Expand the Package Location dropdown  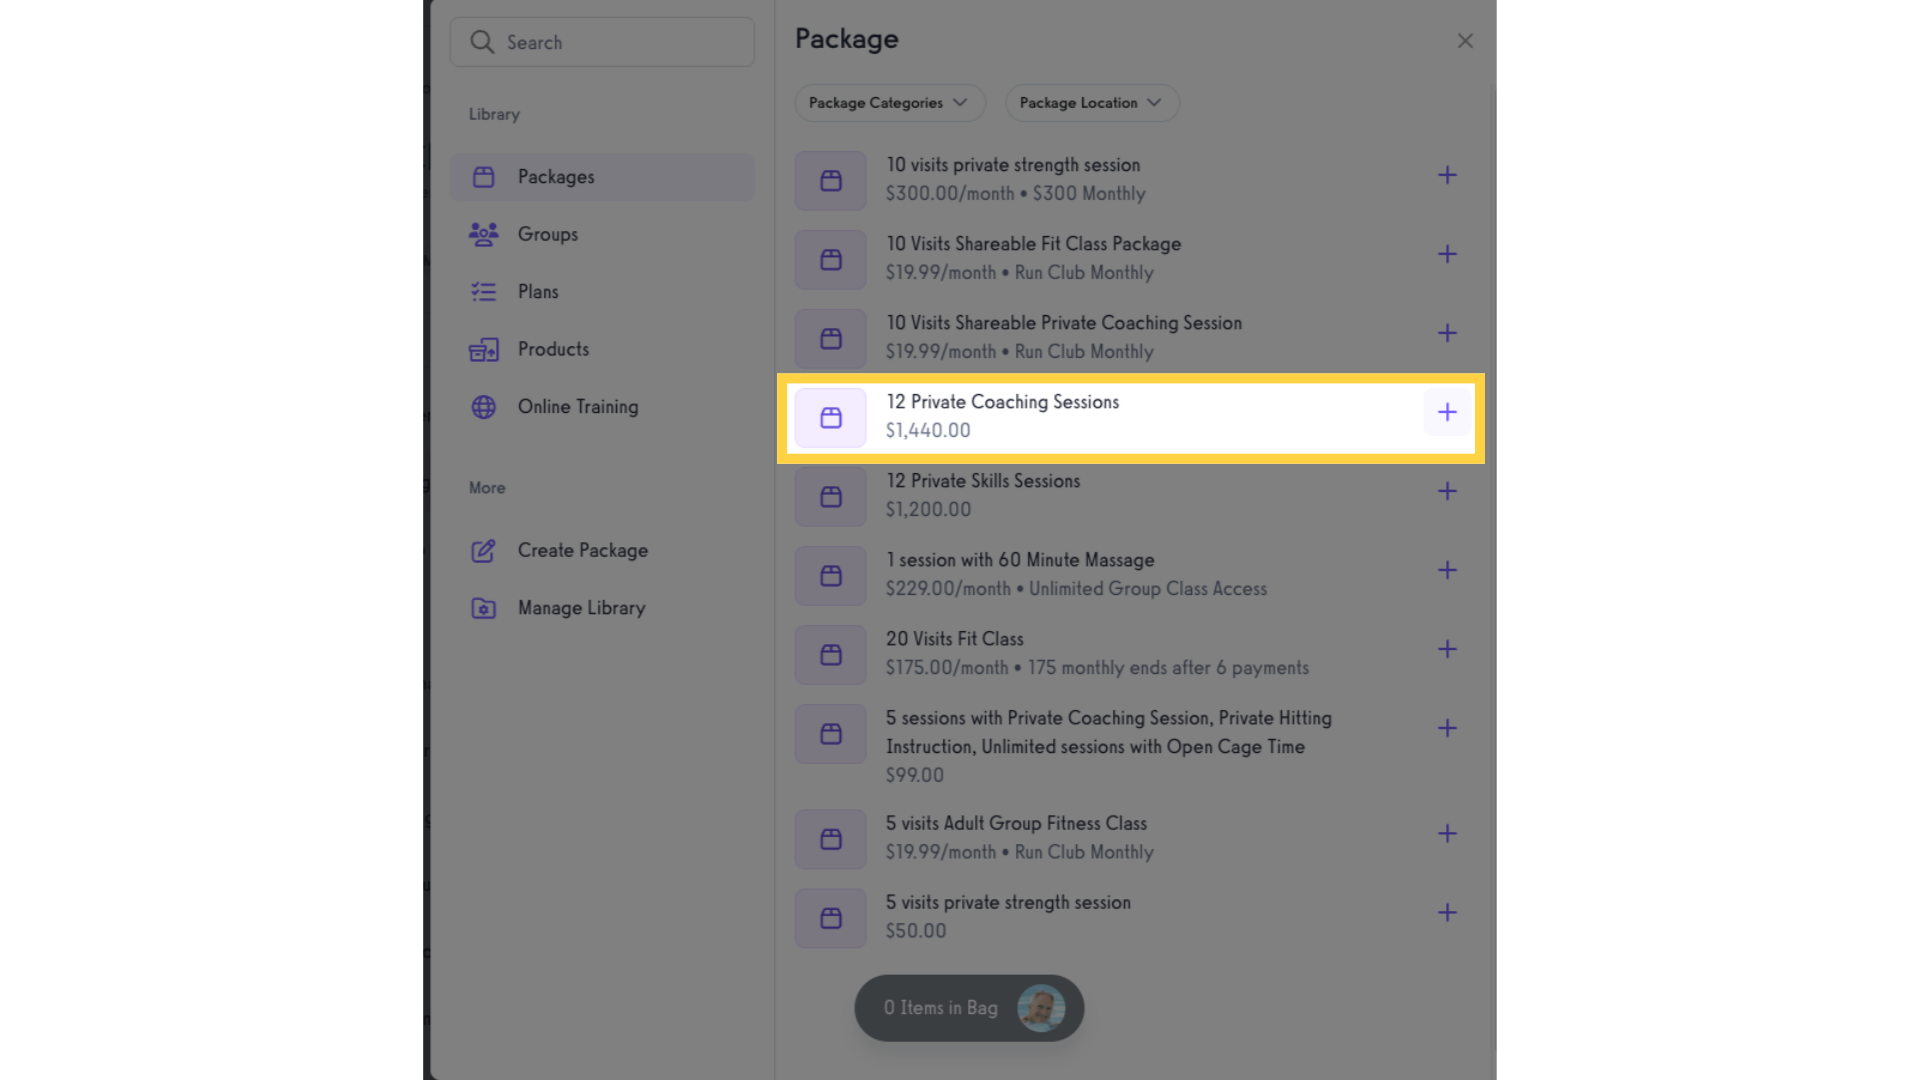pyautogui.click(x=1092, y=103)
